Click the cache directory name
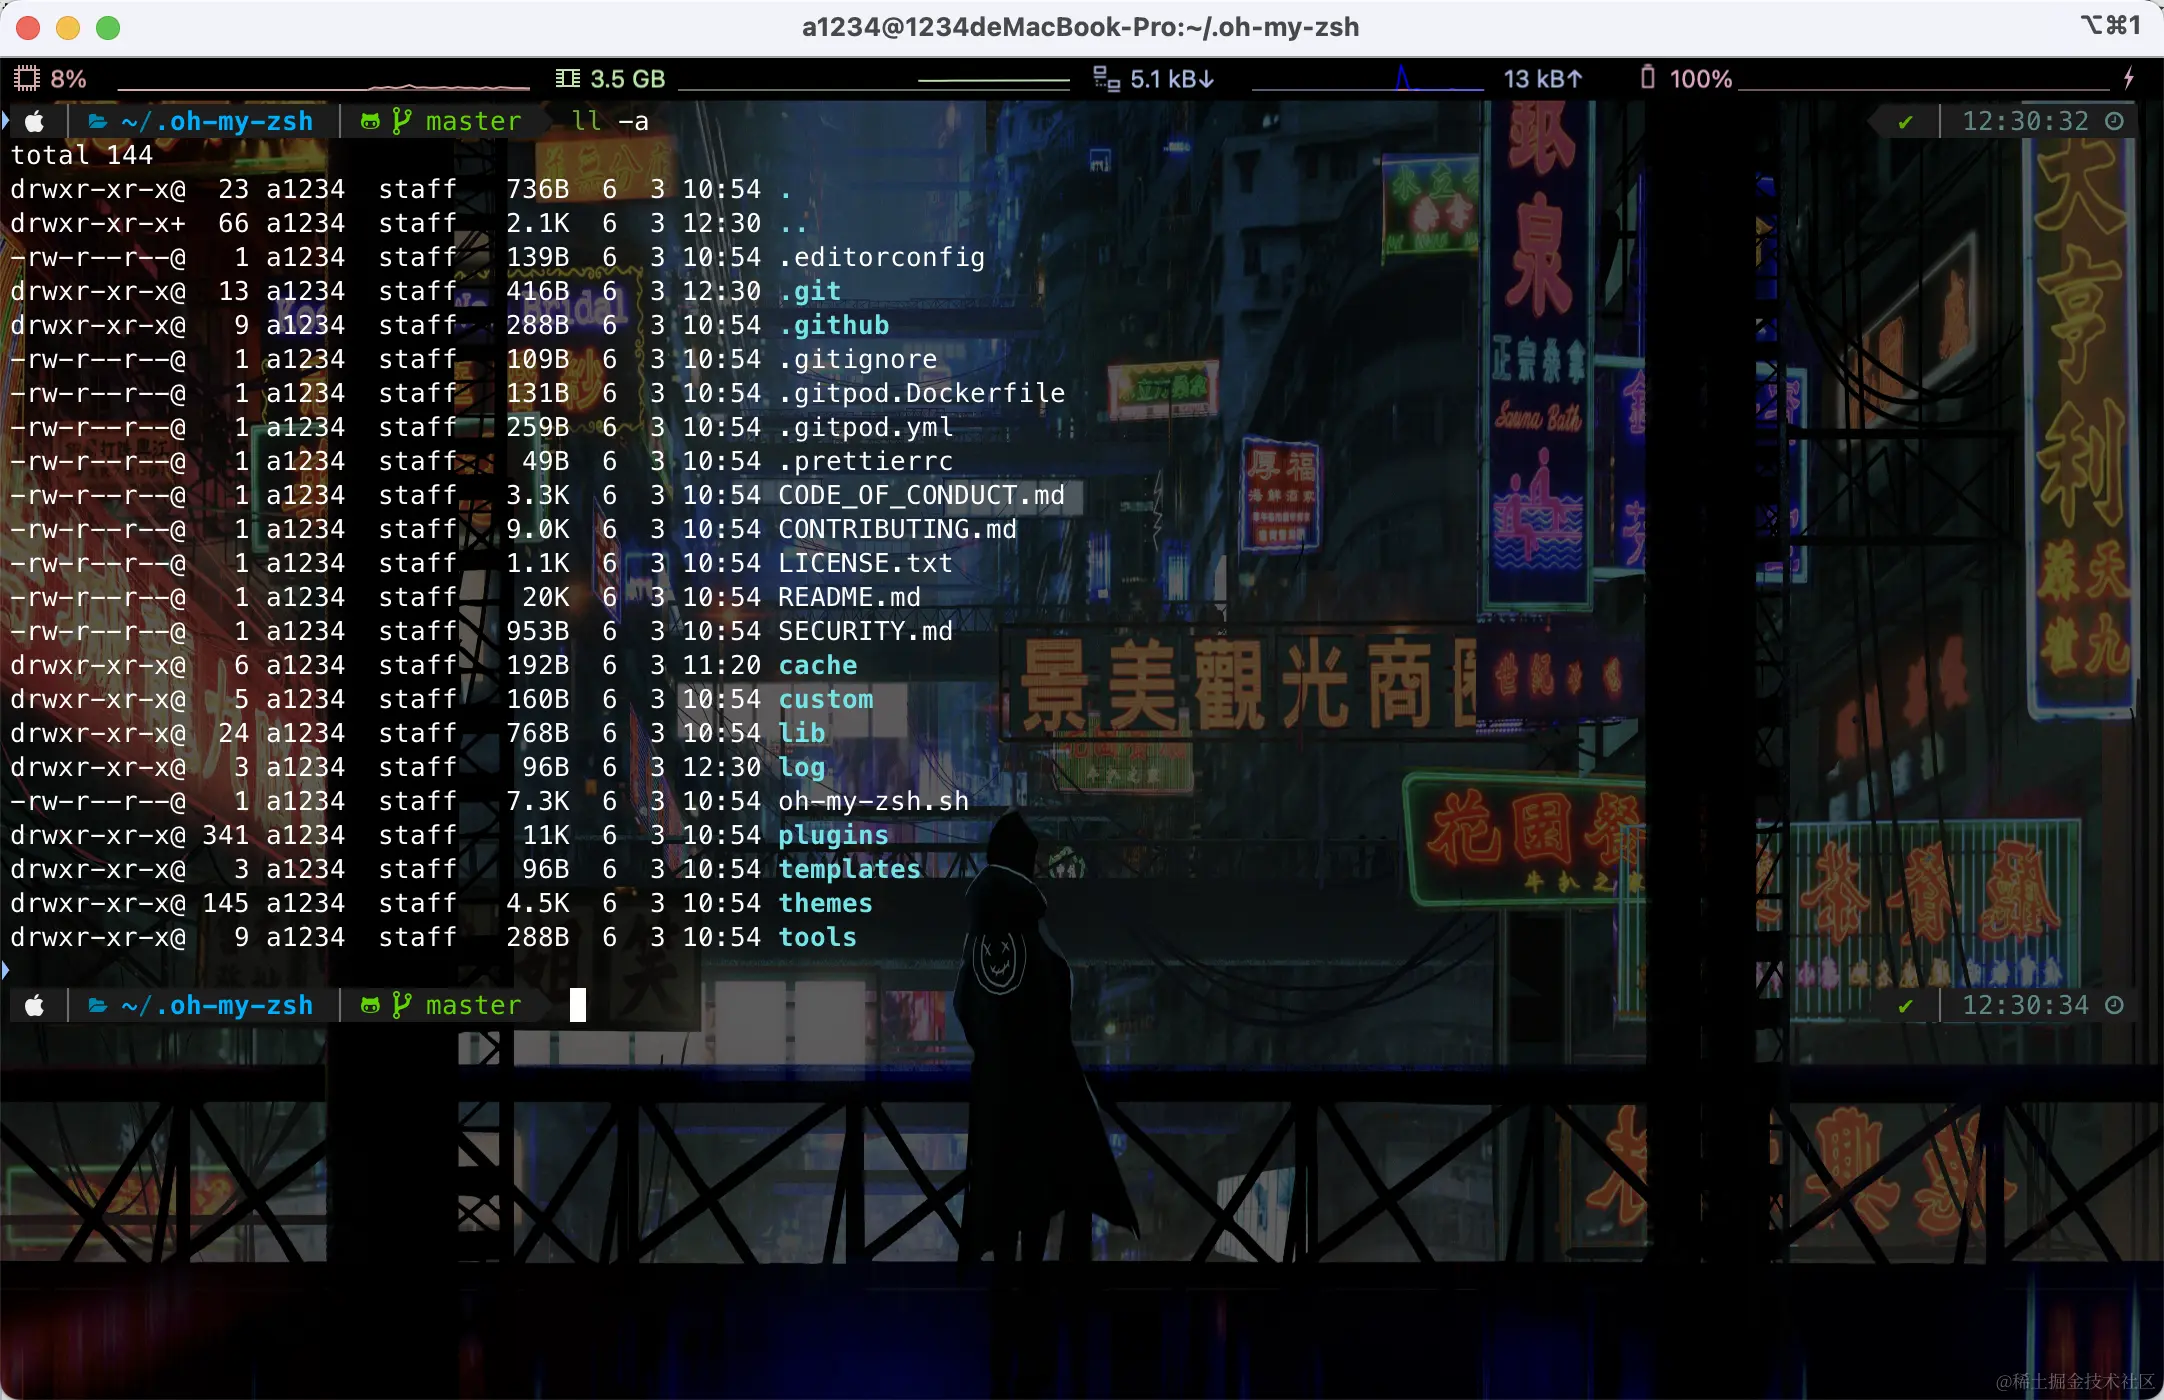 [x=818, y=665]
